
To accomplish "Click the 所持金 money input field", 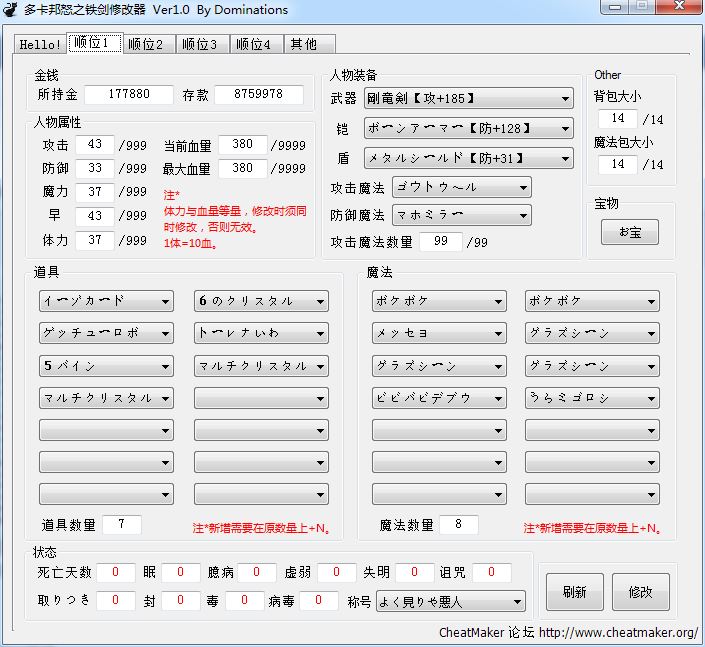I will [128, 95].
